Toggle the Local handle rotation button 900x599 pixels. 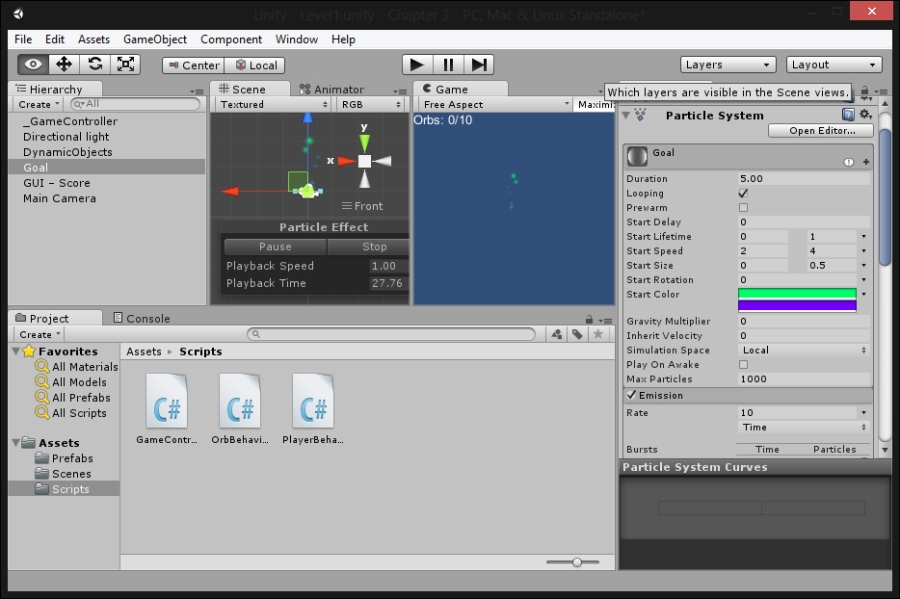tap(255, 65)
